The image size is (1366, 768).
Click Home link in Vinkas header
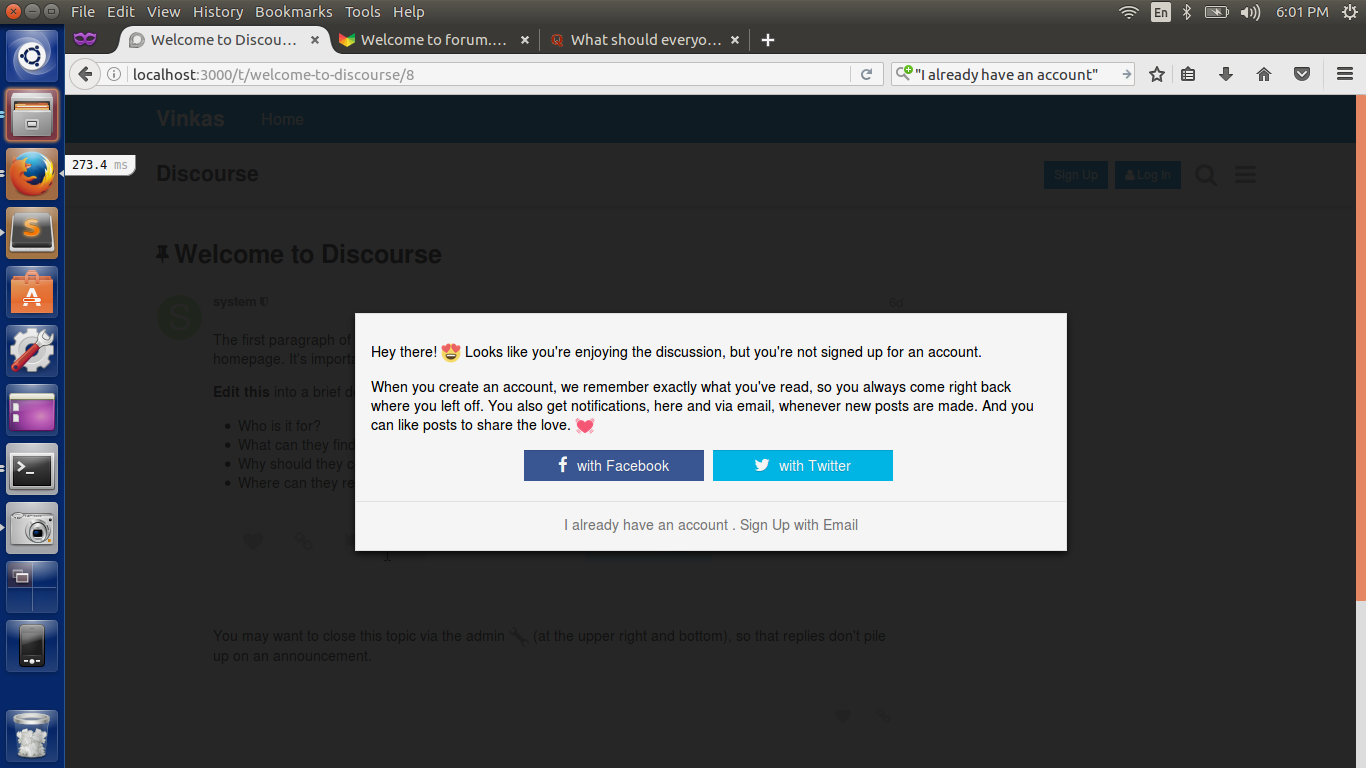coord(282,119)
